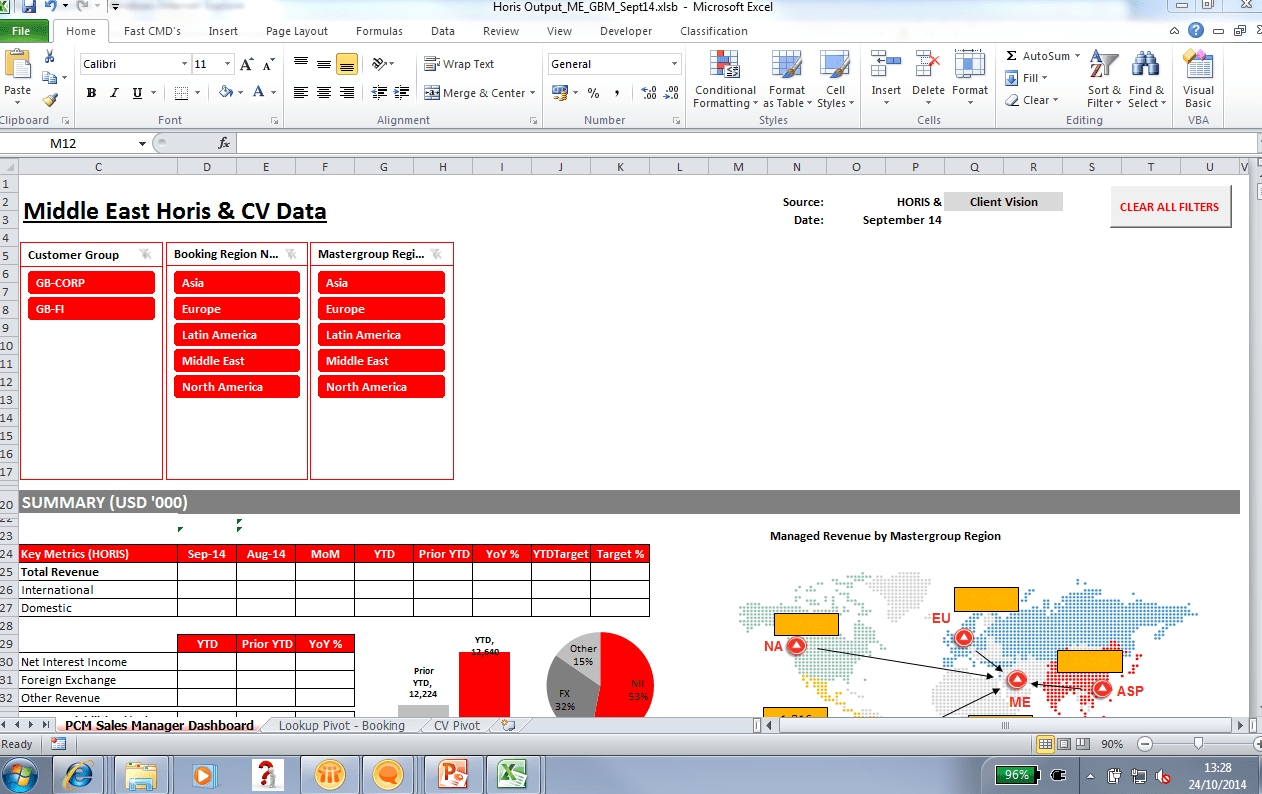The height and width of the screenshot is (794, 1262).
Task: Click the Accounting Number Format icon
Action: pyautogui.click(x=558, y=93)
